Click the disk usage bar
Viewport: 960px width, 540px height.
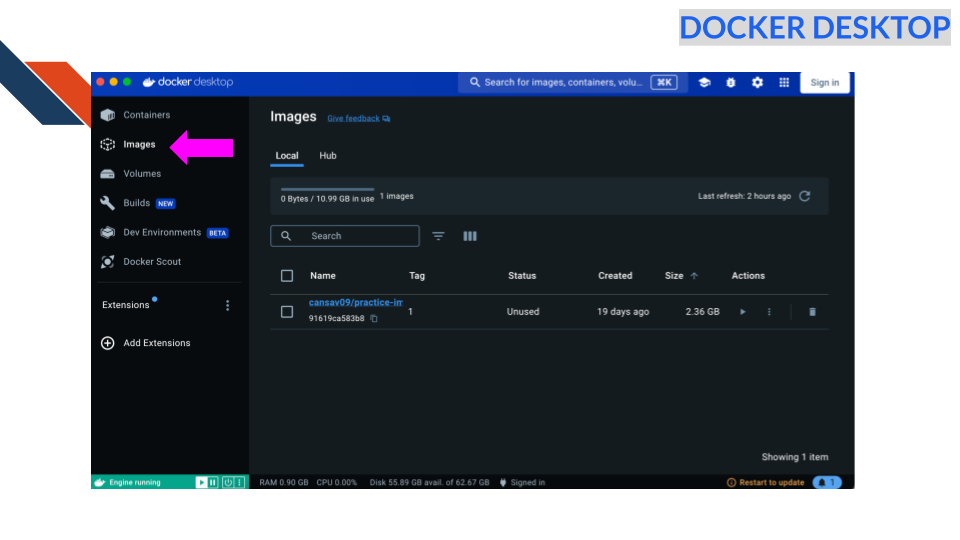pyautogui.click(x=327, y=190)
